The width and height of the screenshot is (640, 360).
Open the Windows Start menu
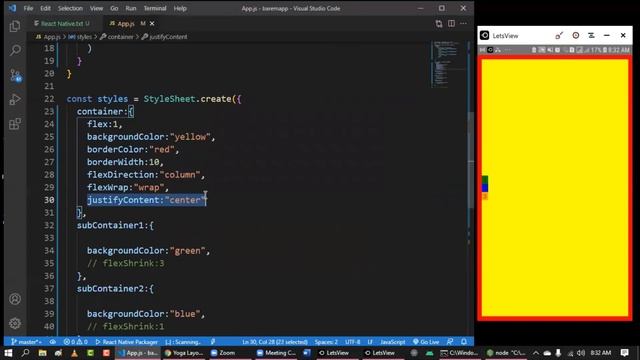8,353
